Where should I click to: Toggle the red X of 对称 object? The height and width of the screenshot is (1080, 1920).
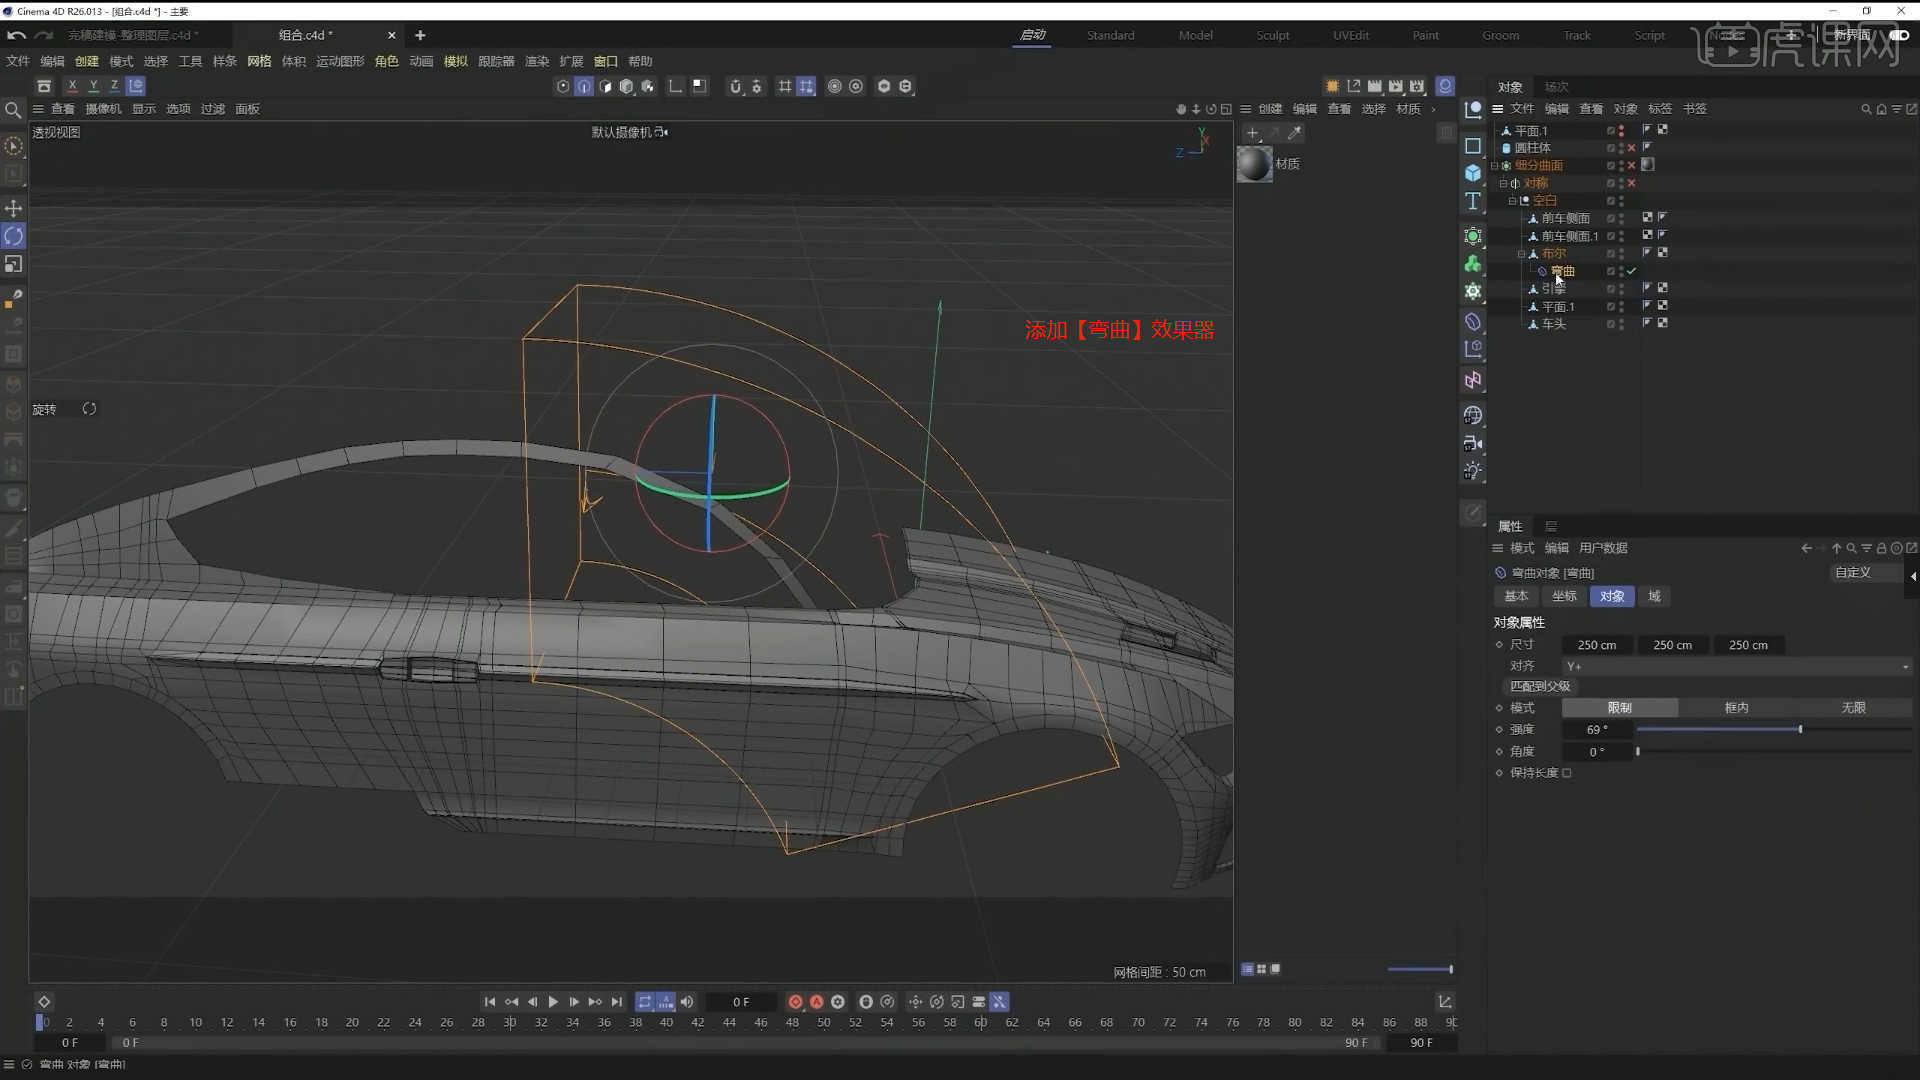pos(1632,183)
